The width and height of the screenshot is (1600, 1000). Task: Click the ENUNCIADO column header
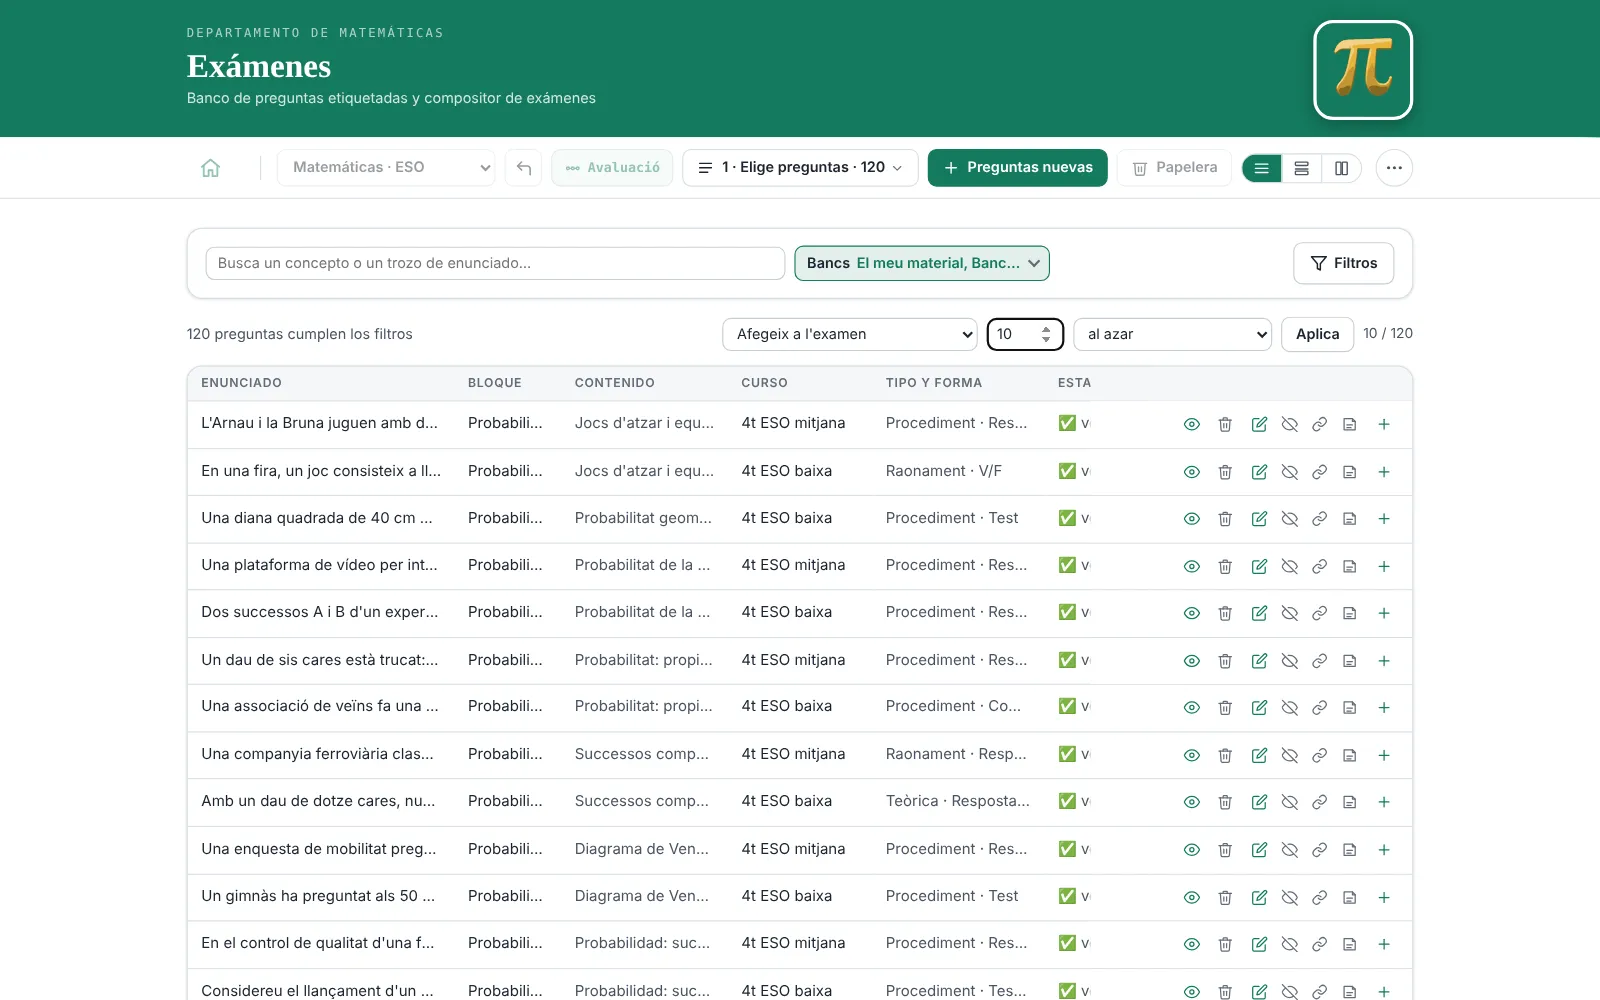coord(241,383)
